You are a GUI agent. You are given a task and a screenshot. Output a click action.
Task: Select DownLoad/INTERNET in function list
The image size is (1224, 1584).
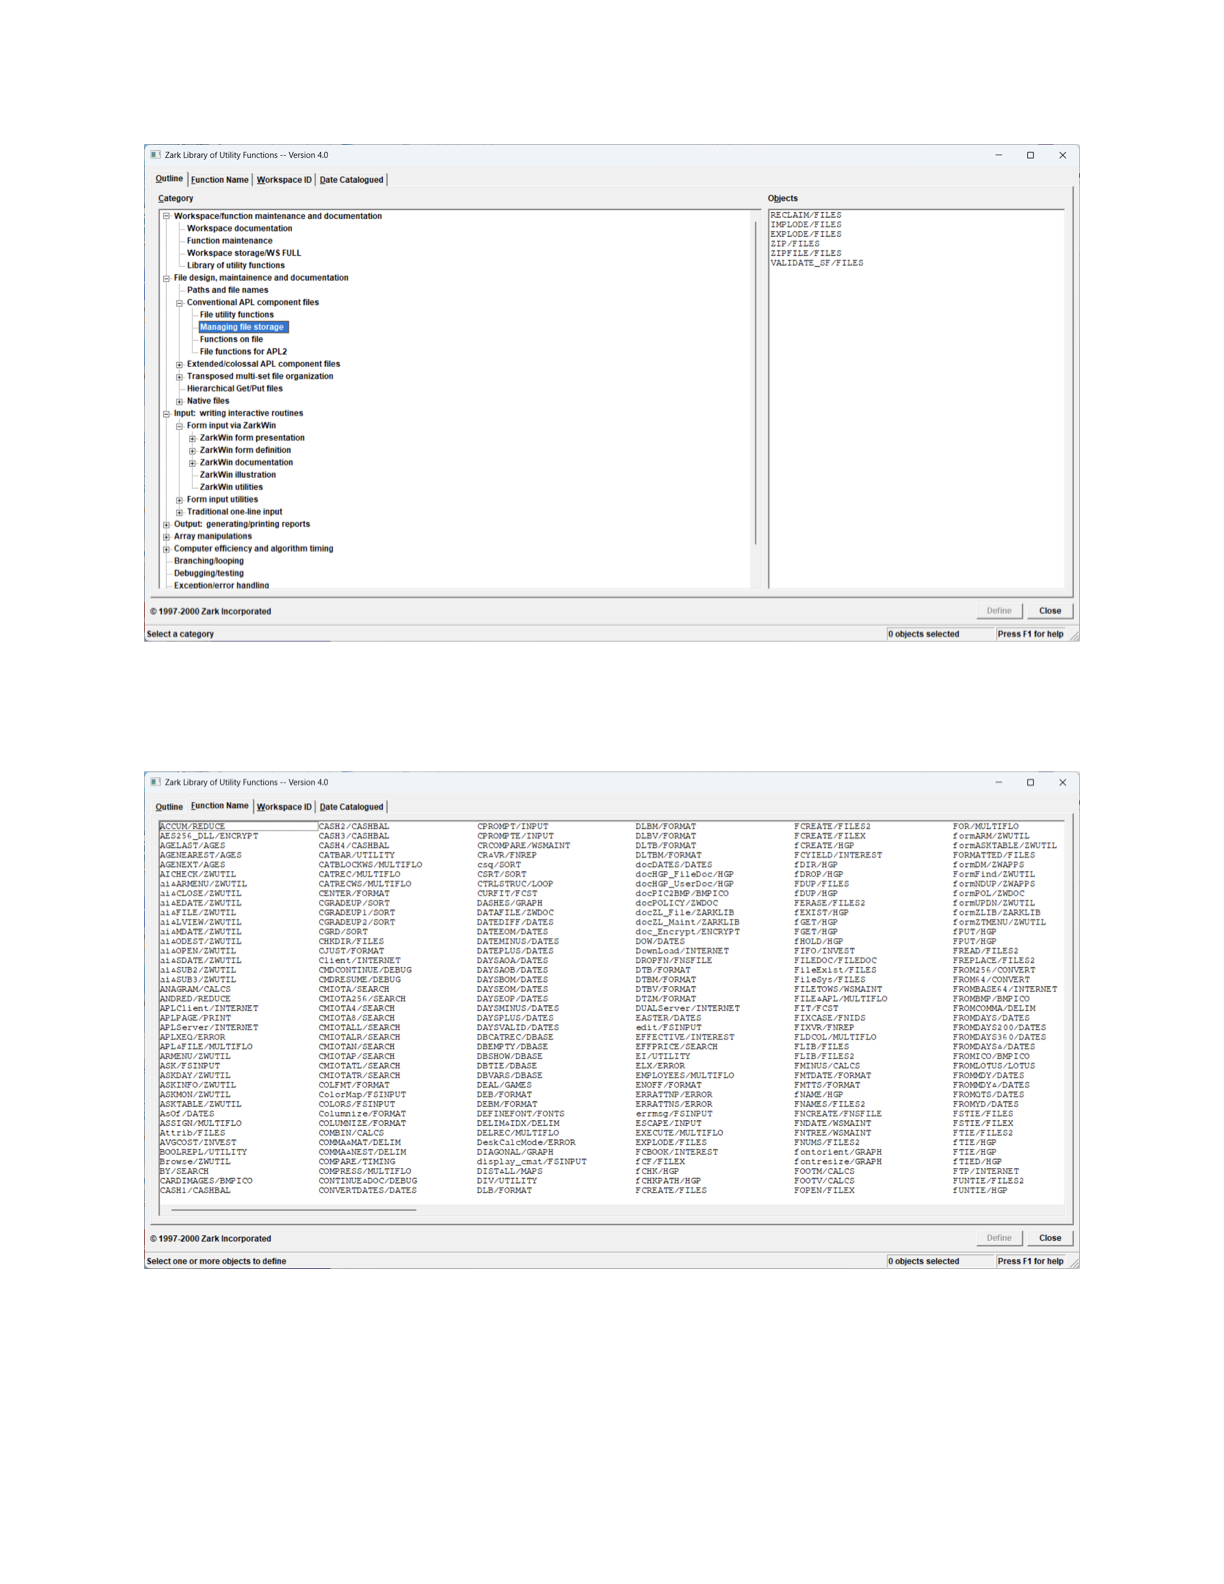point(682,951)
